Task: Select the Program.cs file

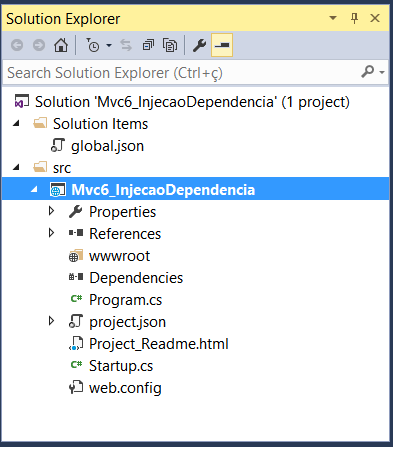Action: tap(125, 300)
